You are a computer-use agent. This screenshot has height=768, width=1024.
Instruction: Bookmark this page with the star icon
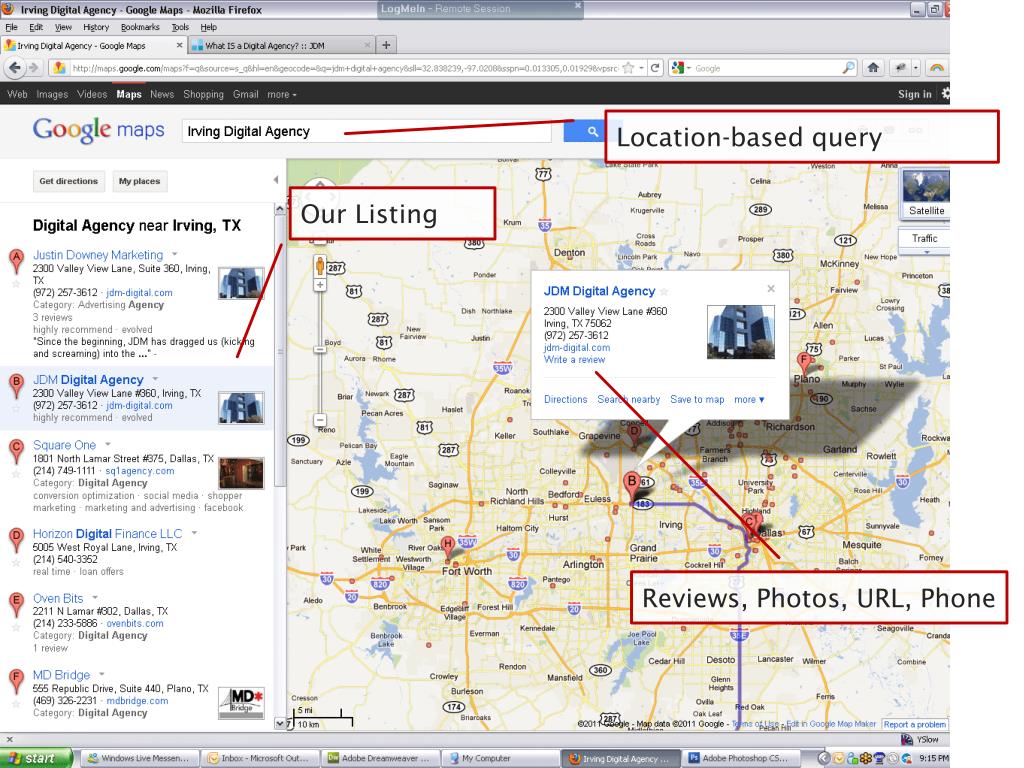point(628,68)
